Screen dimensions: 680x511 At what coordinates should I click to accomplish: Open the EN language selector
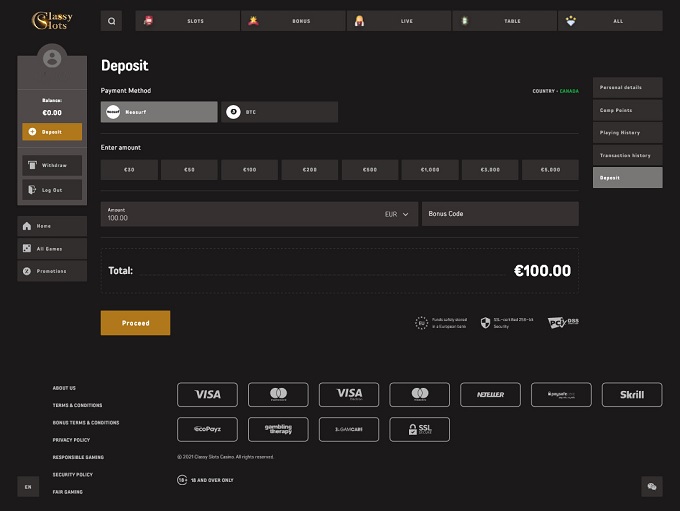coord(28,487)
